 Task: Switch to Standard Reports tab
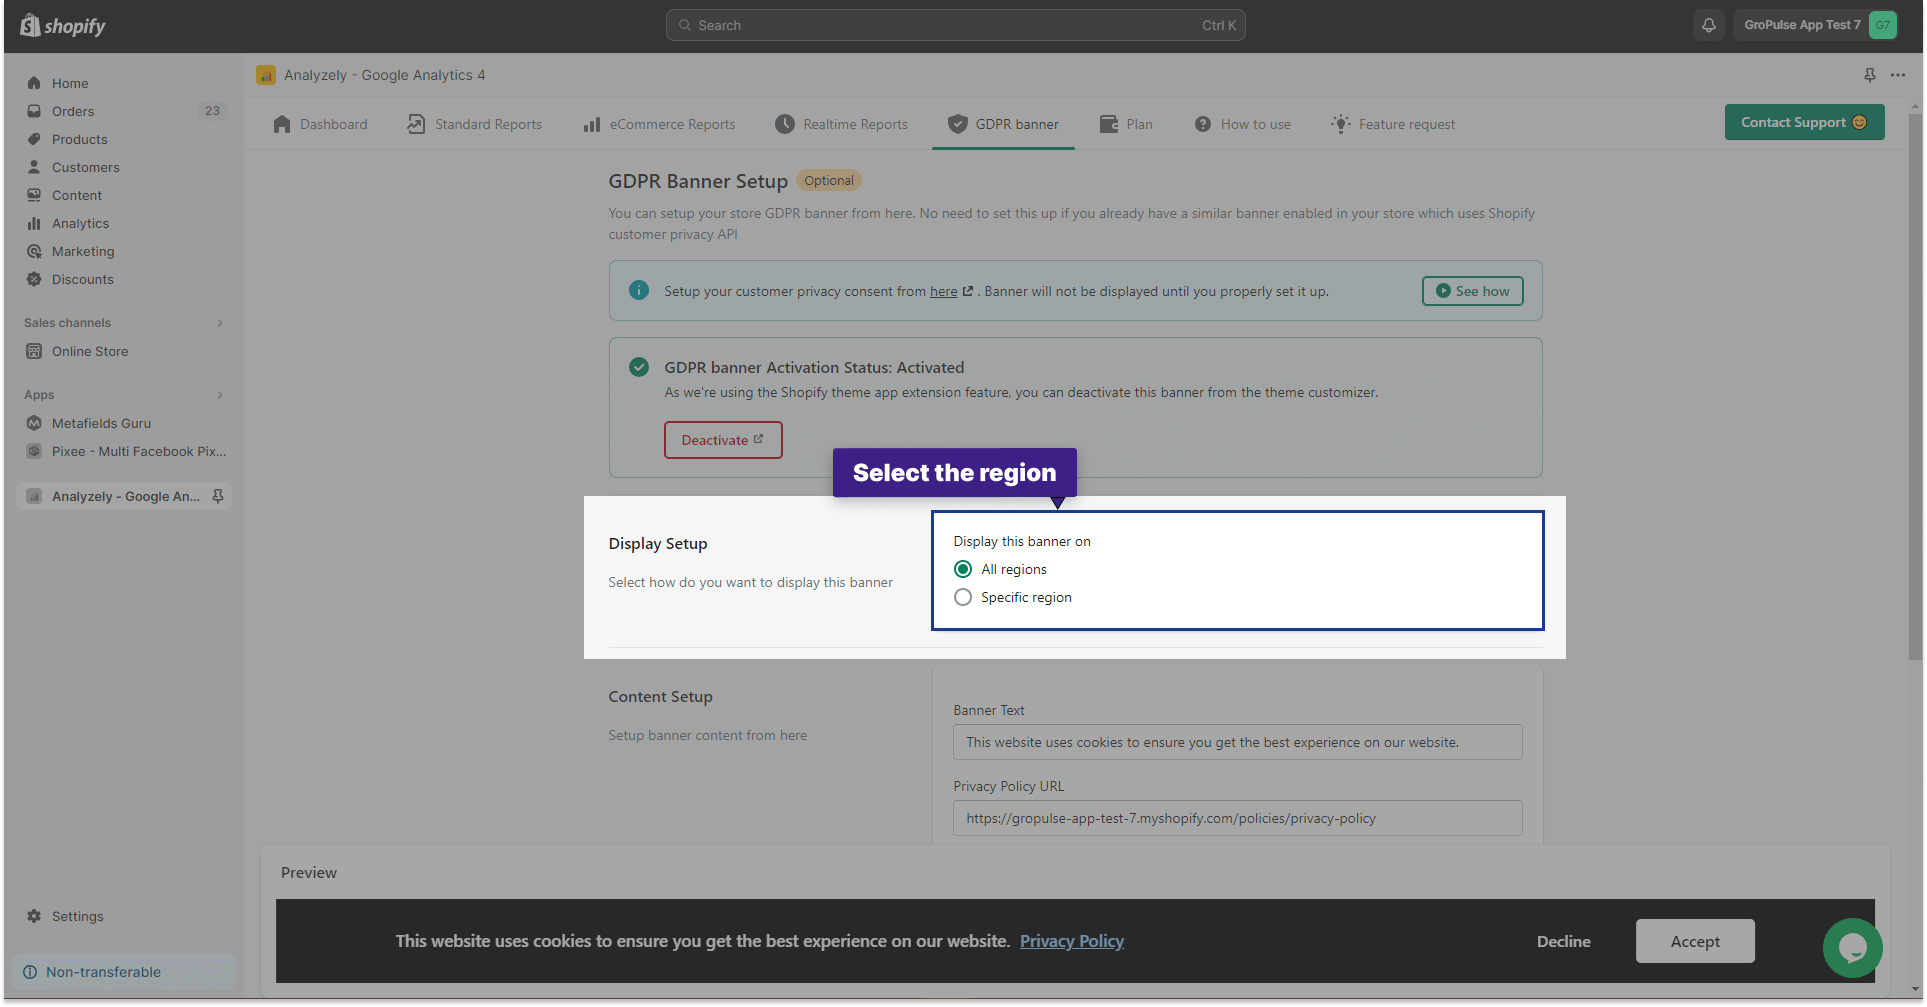[474, 124]
